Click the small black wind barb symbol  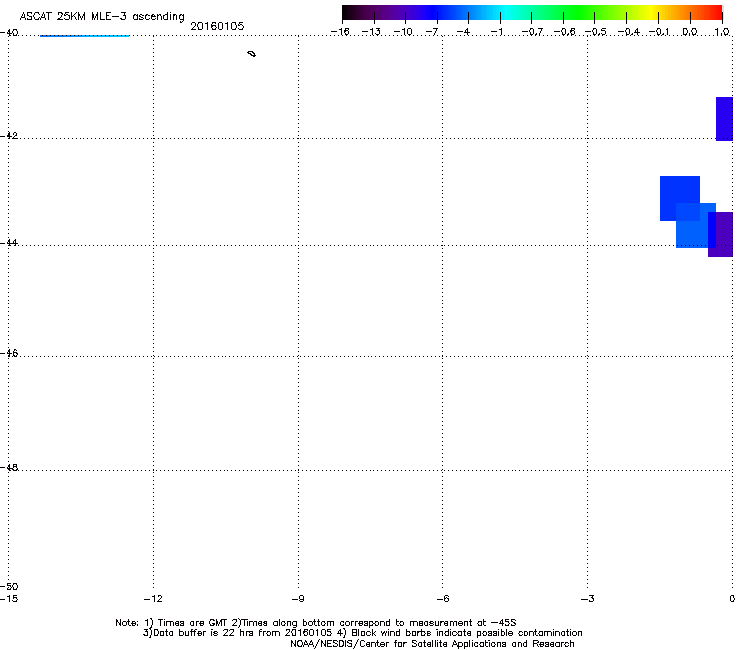click(252, 54)
